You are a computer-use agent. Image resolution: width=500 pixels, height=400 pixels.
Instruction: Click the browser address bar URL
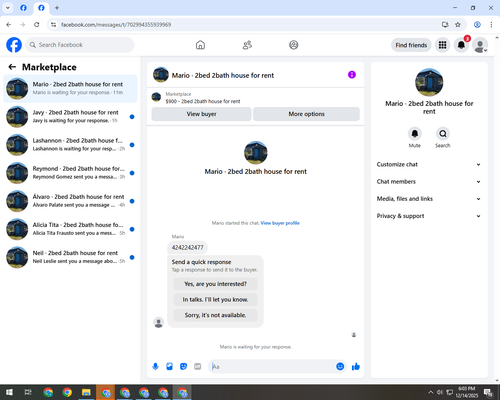[x=116, y=25]
